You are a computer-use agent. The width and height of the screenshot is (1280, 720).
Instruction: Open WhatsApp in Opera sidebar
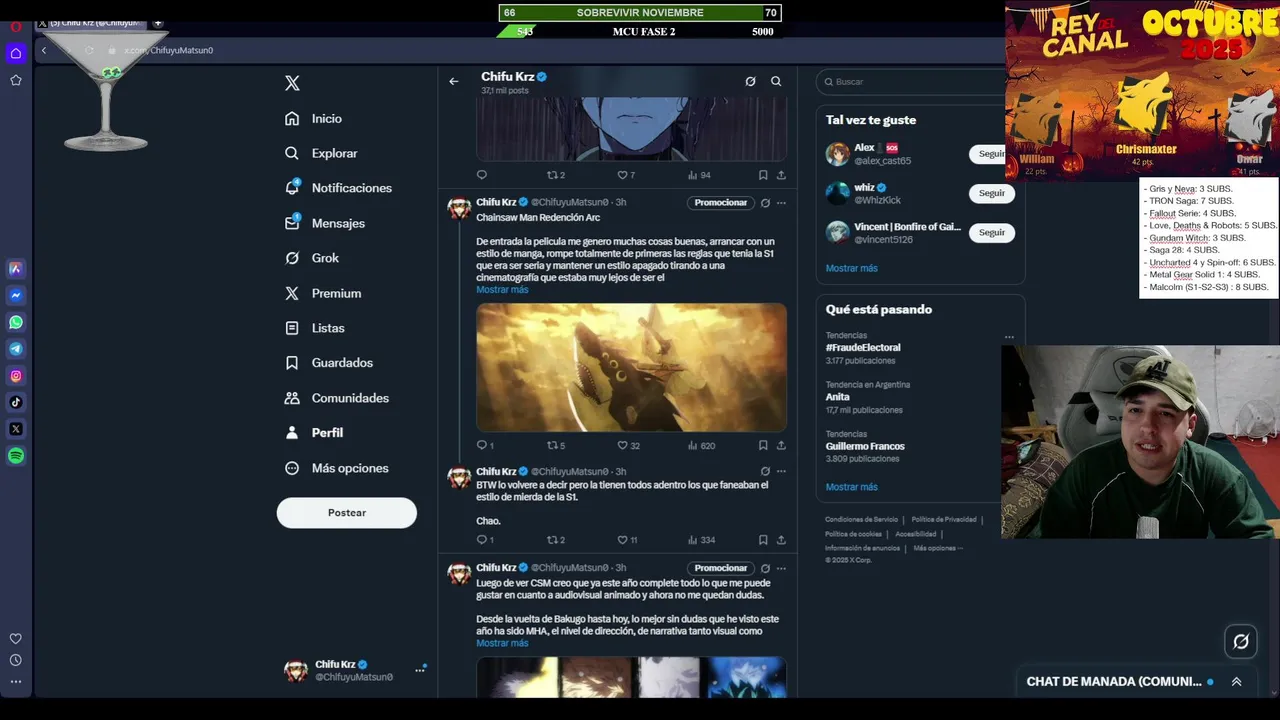click(16, 322)
